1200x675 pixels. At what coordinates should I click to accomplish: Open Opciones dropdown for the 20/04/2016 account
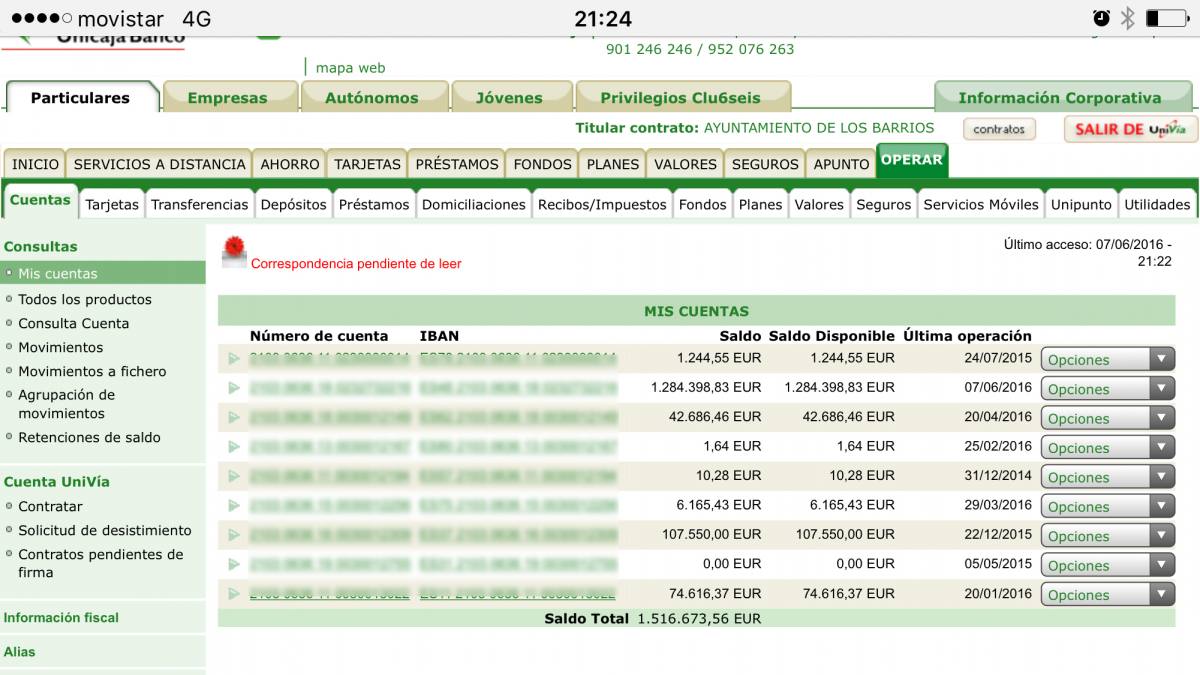pos(1107,418)
